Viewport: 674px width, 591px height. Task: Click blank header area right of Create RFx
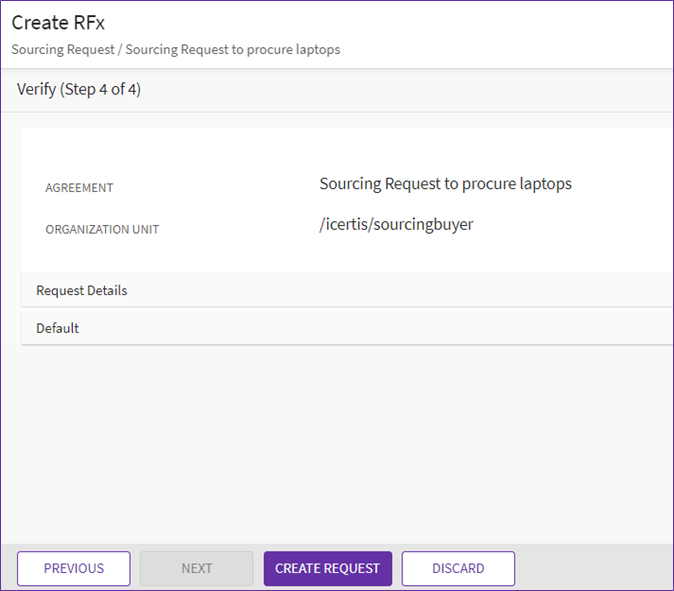click(400, 23)
